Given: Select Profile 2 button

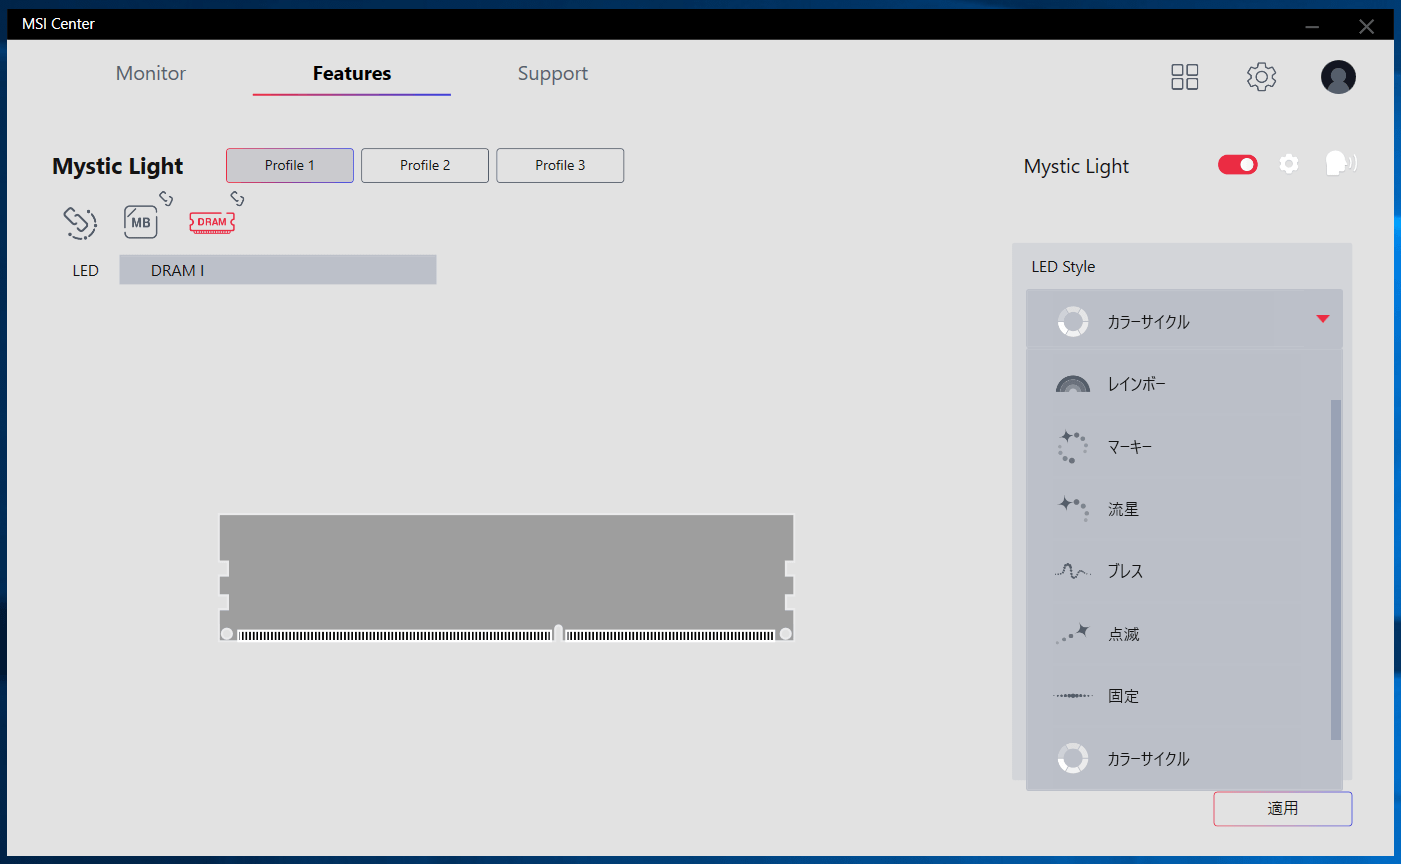Looking at the screenshot, I should [x=425, y=165].
